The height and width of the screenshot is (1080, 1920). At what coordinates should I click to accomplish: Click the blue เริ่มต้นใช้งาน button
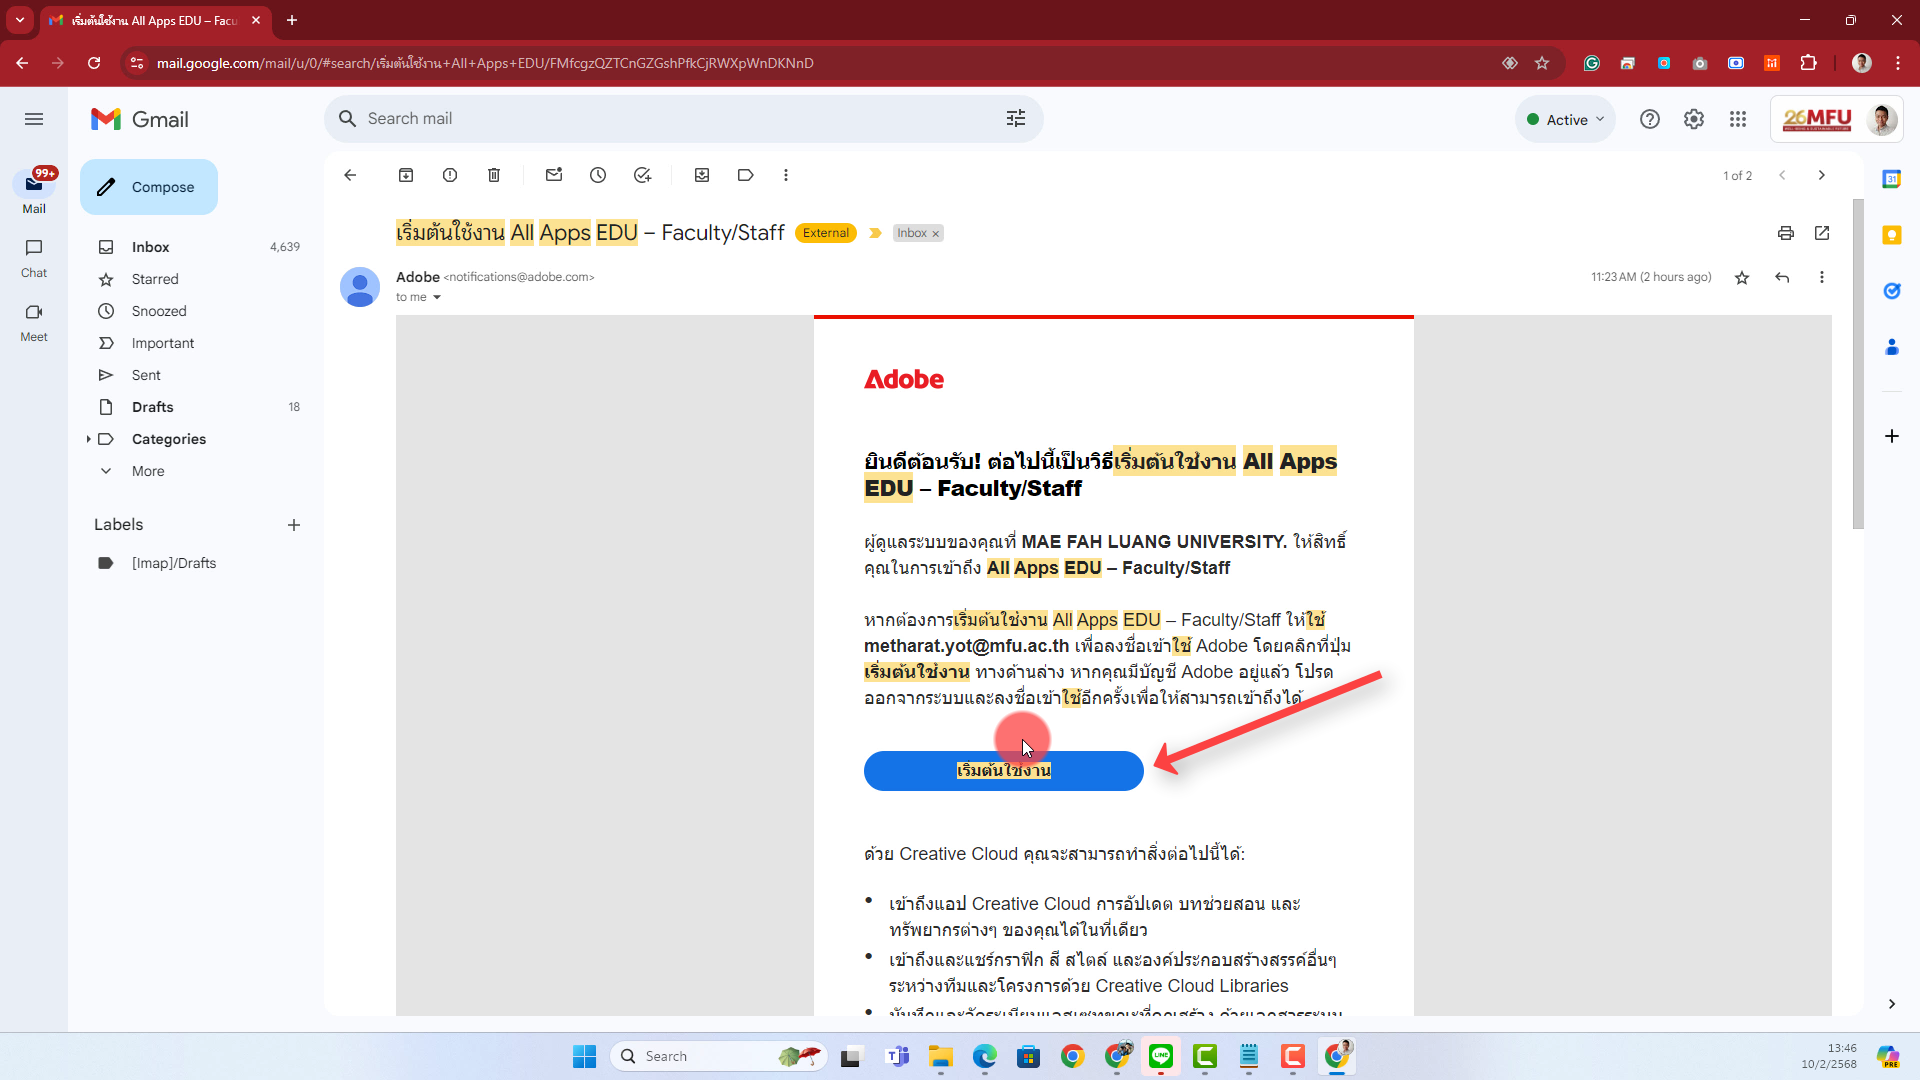click(x=1003, y=771)
